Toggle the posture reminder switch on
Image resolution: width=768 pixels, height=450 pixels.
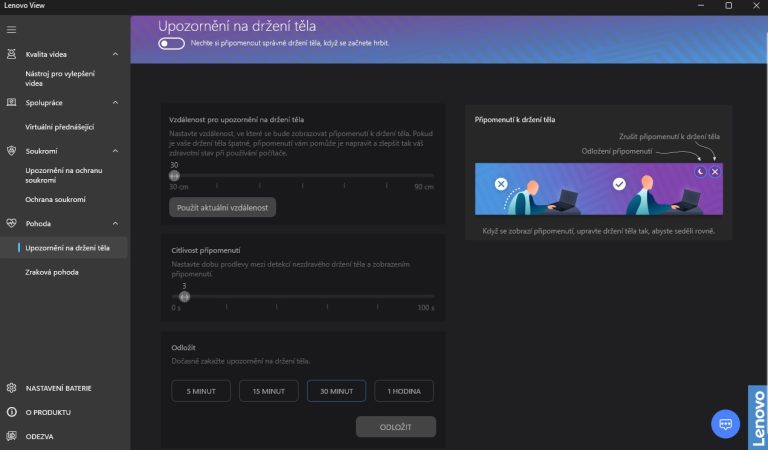[171, 44]
